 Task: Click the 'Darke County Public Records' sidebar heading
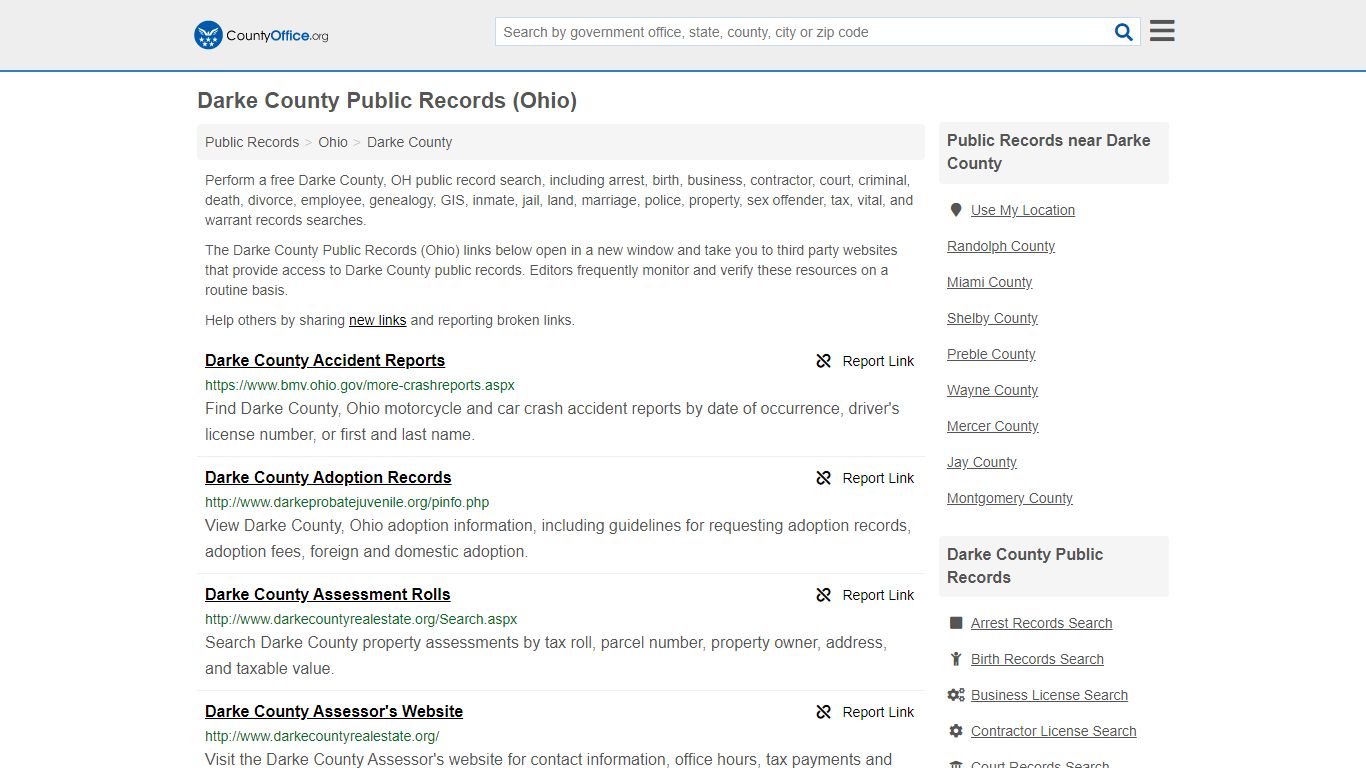pos(1025,566)
